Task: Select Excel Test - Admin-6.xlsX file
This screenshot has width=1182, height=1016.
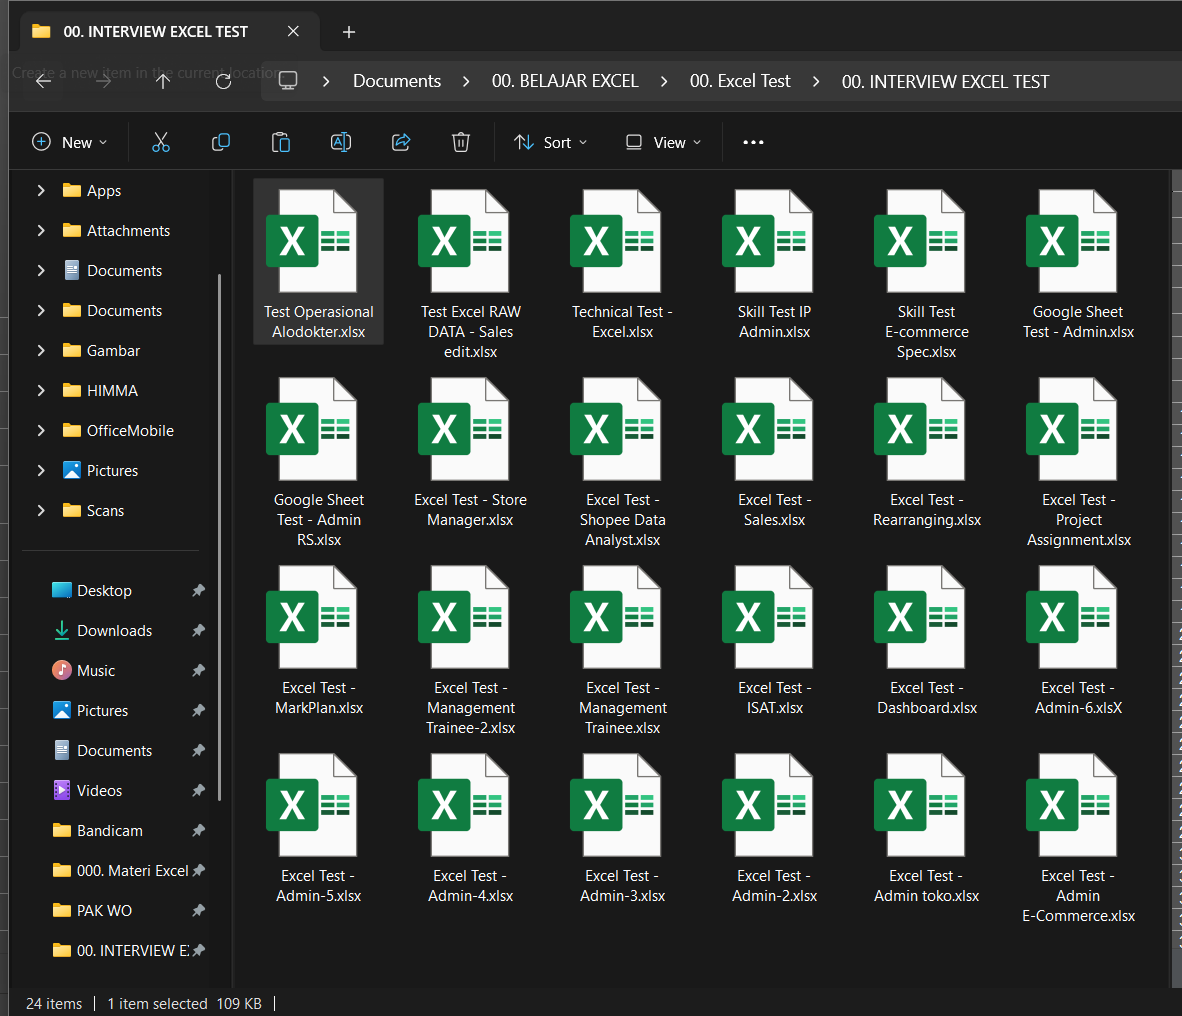Action: click(x=1078, y=638)
